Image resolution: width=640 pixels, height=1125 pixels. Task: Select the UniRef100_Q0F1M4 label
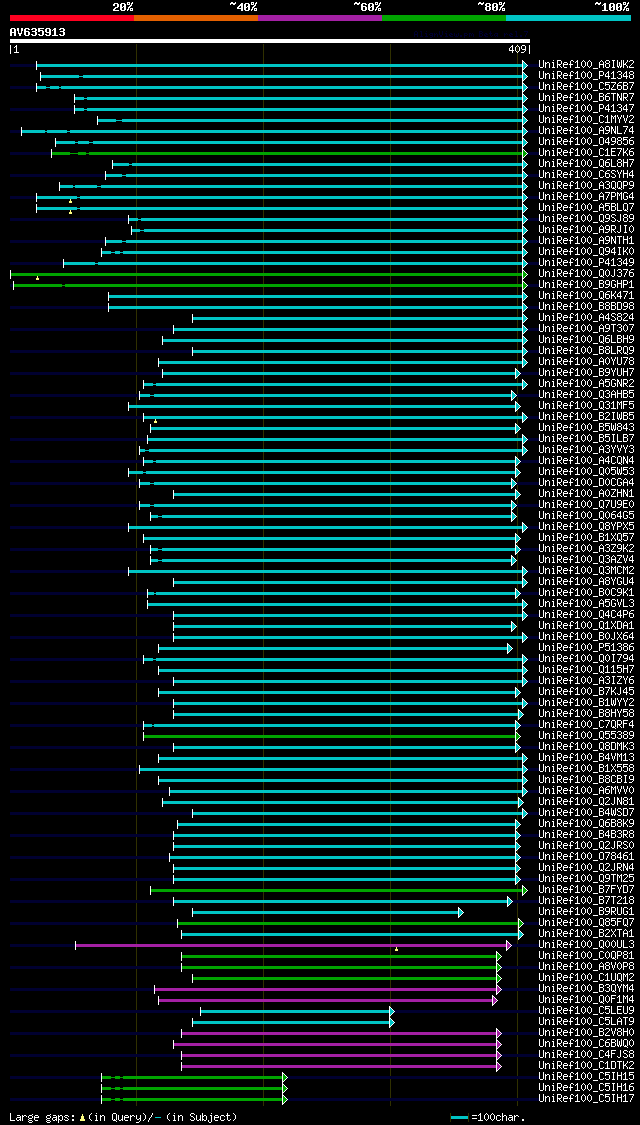point(586,999)
